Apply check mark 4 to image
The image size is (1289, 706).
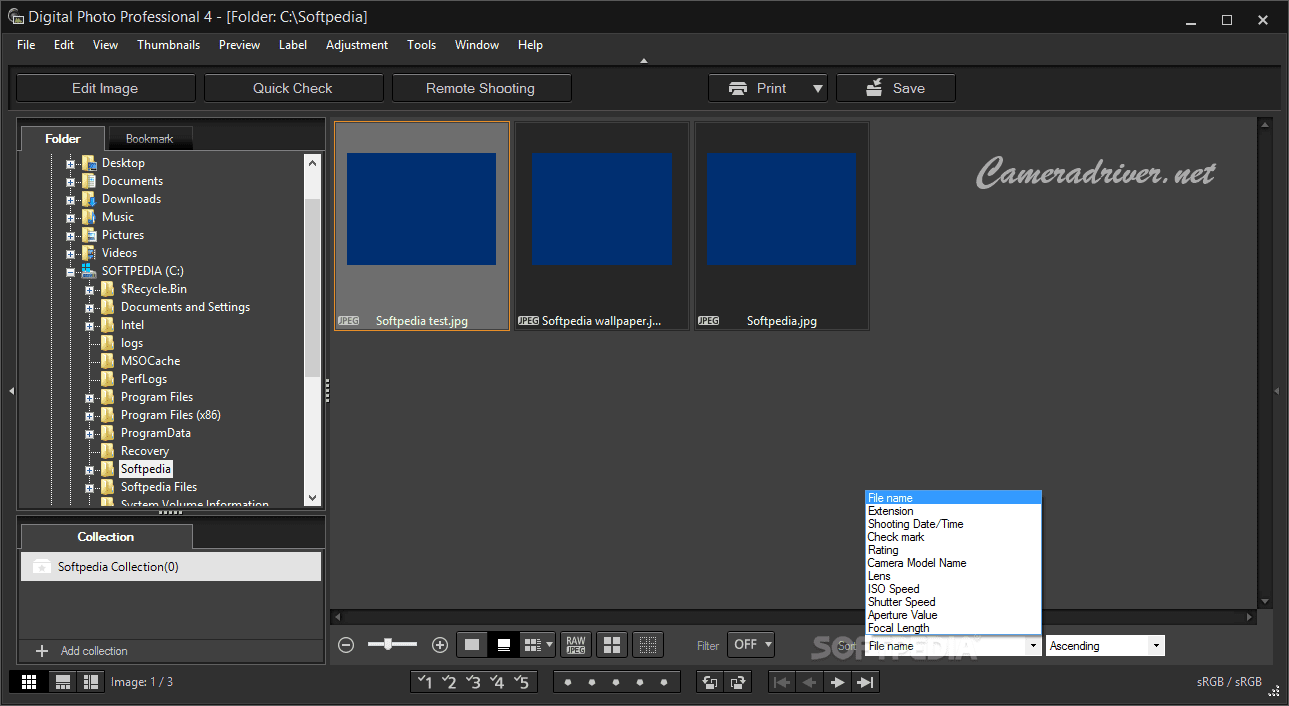(497, 682)
